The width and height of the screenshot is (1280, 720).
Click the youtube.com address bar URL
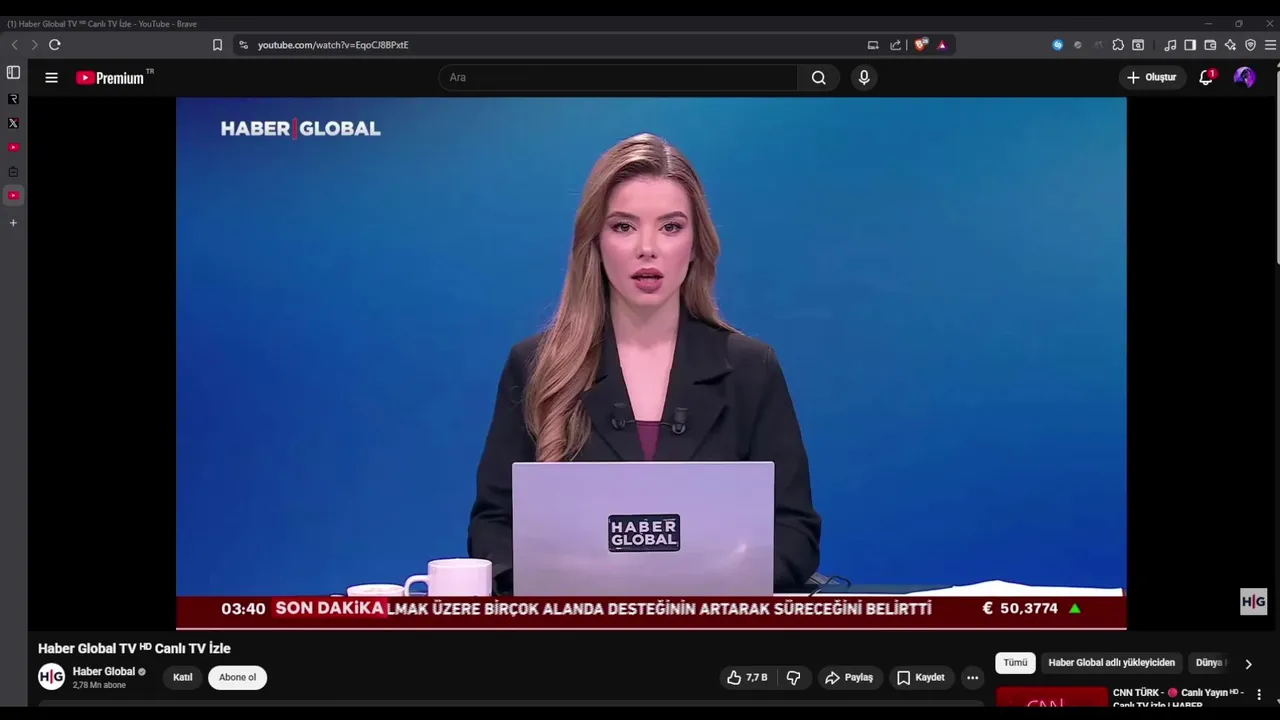pyautogui.click(x=333, y=45)
